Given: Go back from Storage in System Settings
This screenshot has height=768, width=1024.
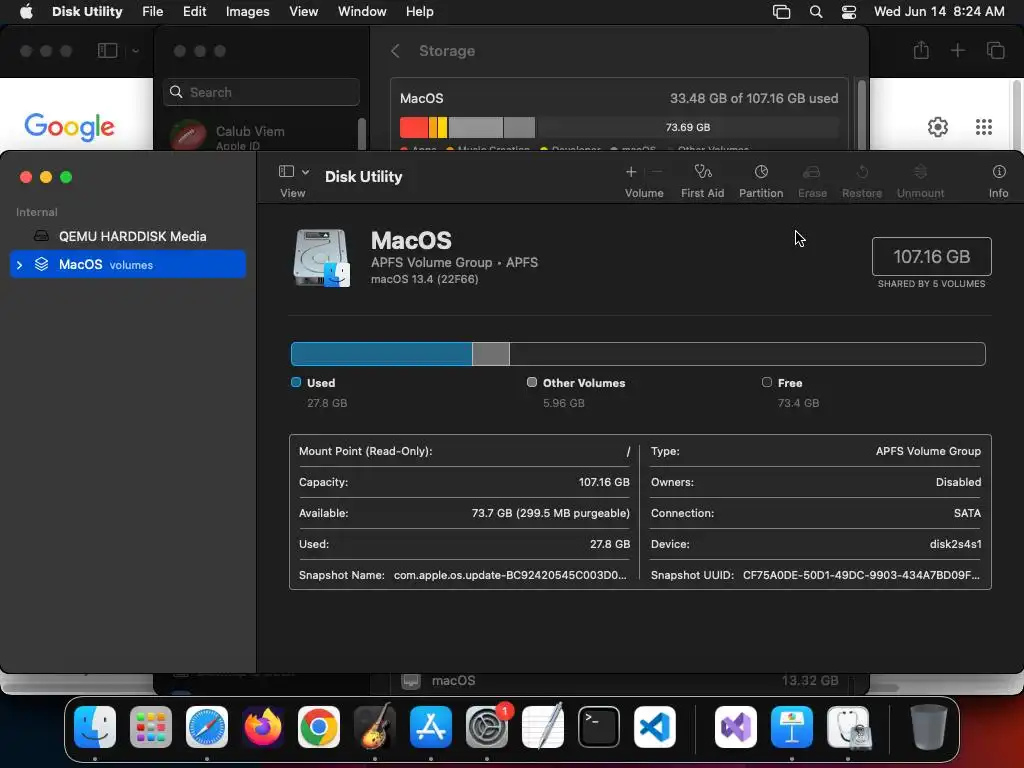Looking at the screenshot, I should point(394,51).
